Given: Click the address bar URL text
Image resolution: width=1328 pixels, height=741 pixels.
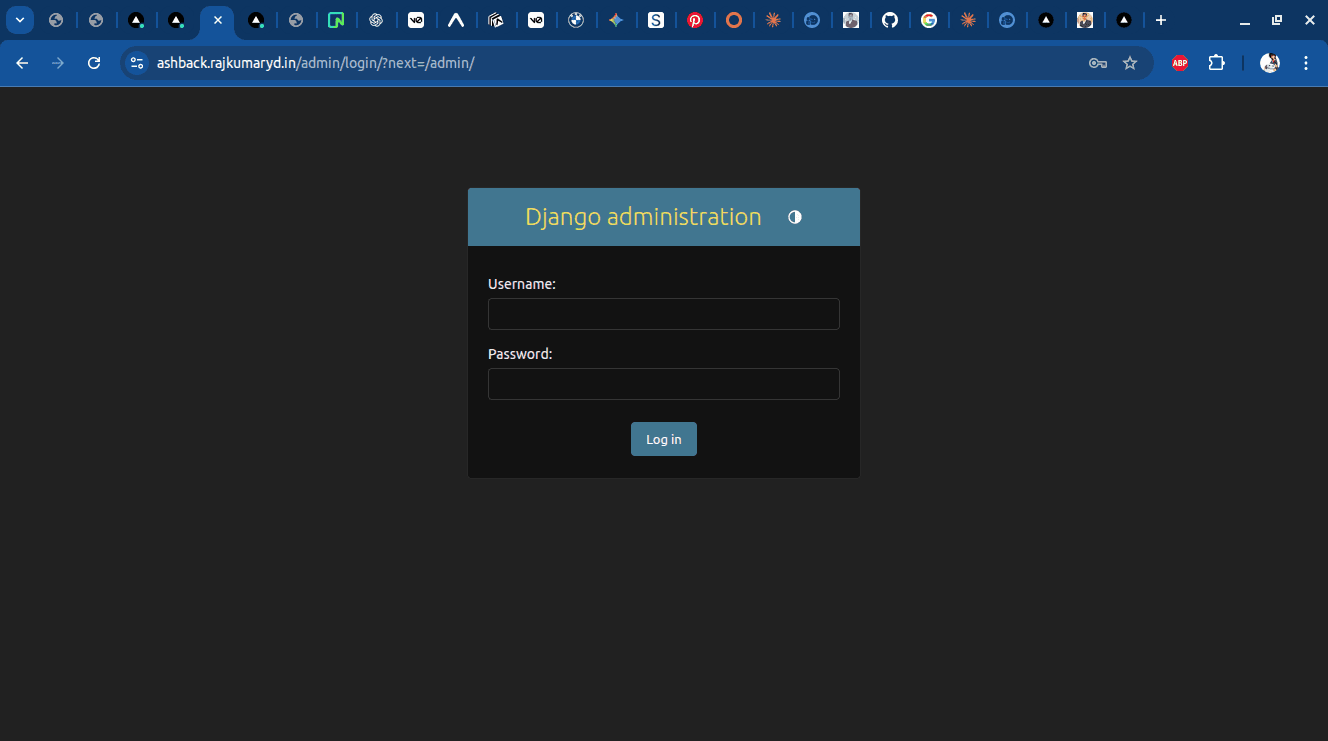Looking at the screenshot, I should tap(315, 63).
